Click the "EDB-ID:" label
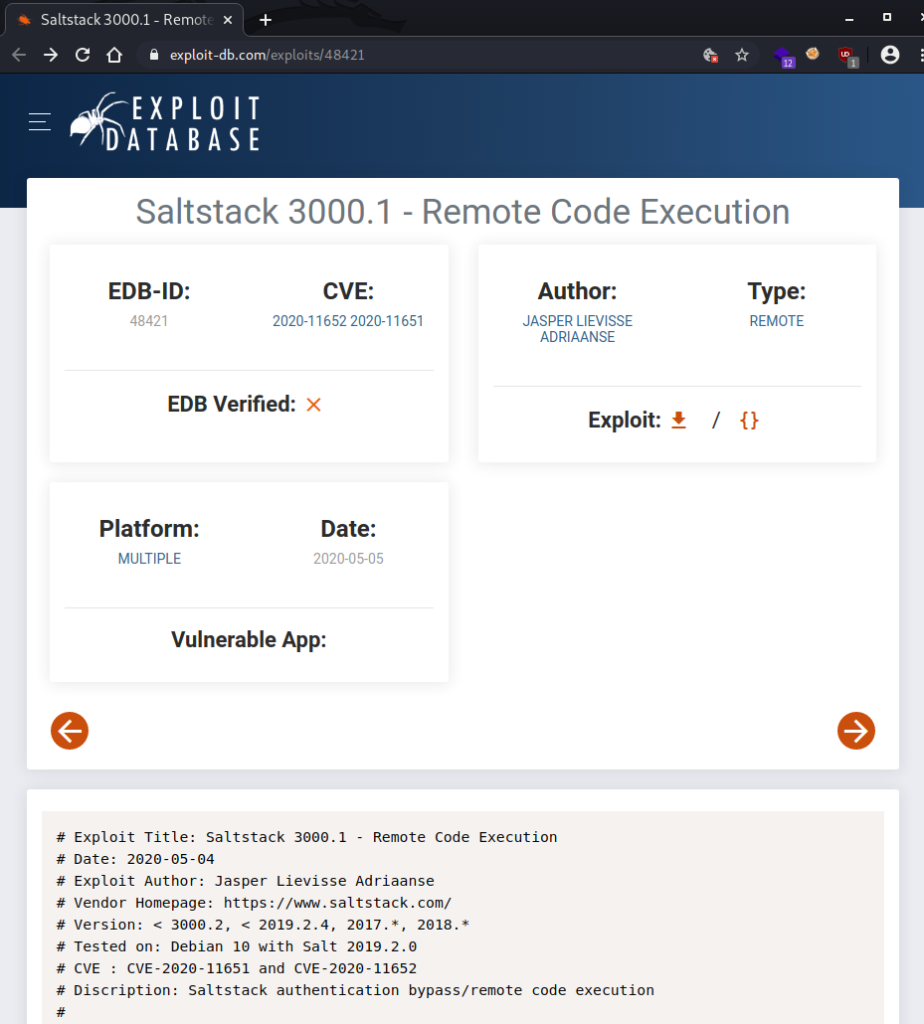This screenshot has height=1024, width=924. (149, 291)
